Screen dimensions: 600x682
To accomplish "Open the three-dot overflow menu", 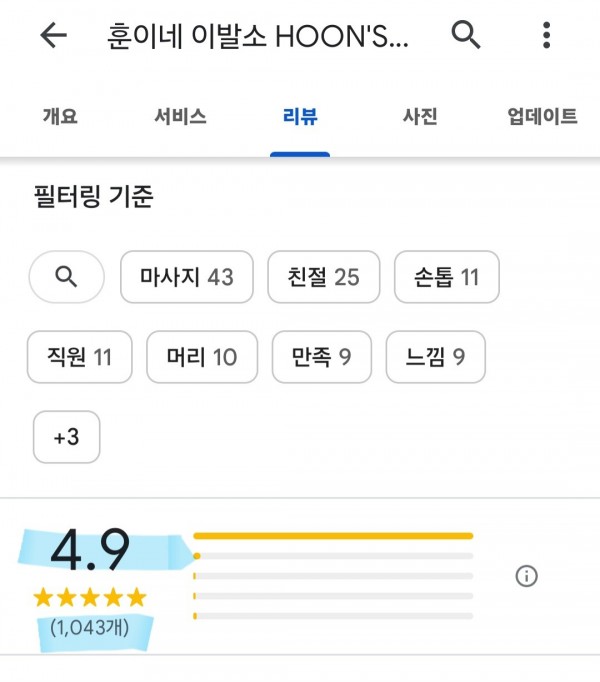I will 546,36.
